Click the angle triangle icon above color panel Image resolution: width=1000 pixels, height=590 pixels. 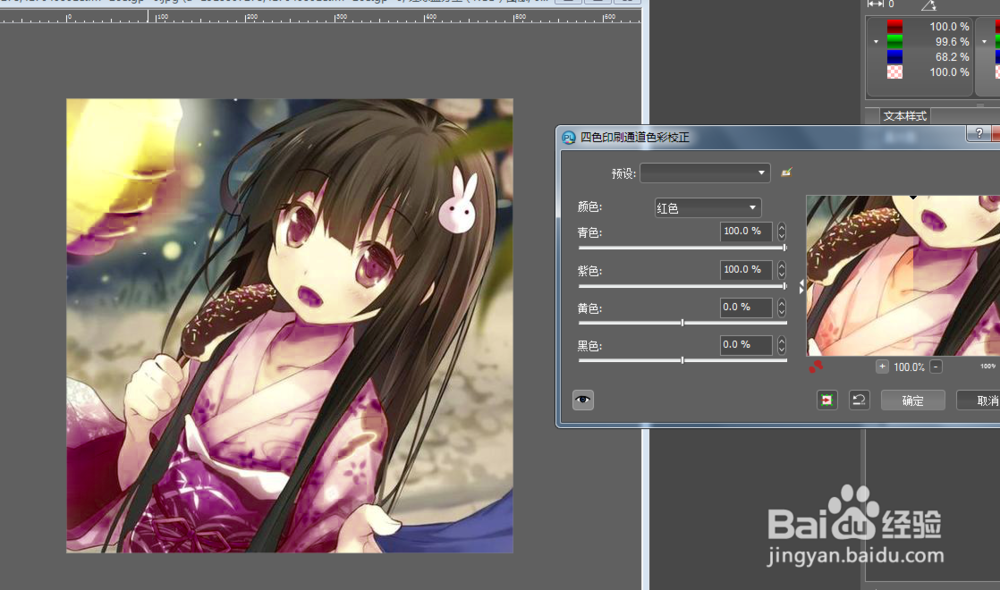pyautogui.click(x=929, y=5)
